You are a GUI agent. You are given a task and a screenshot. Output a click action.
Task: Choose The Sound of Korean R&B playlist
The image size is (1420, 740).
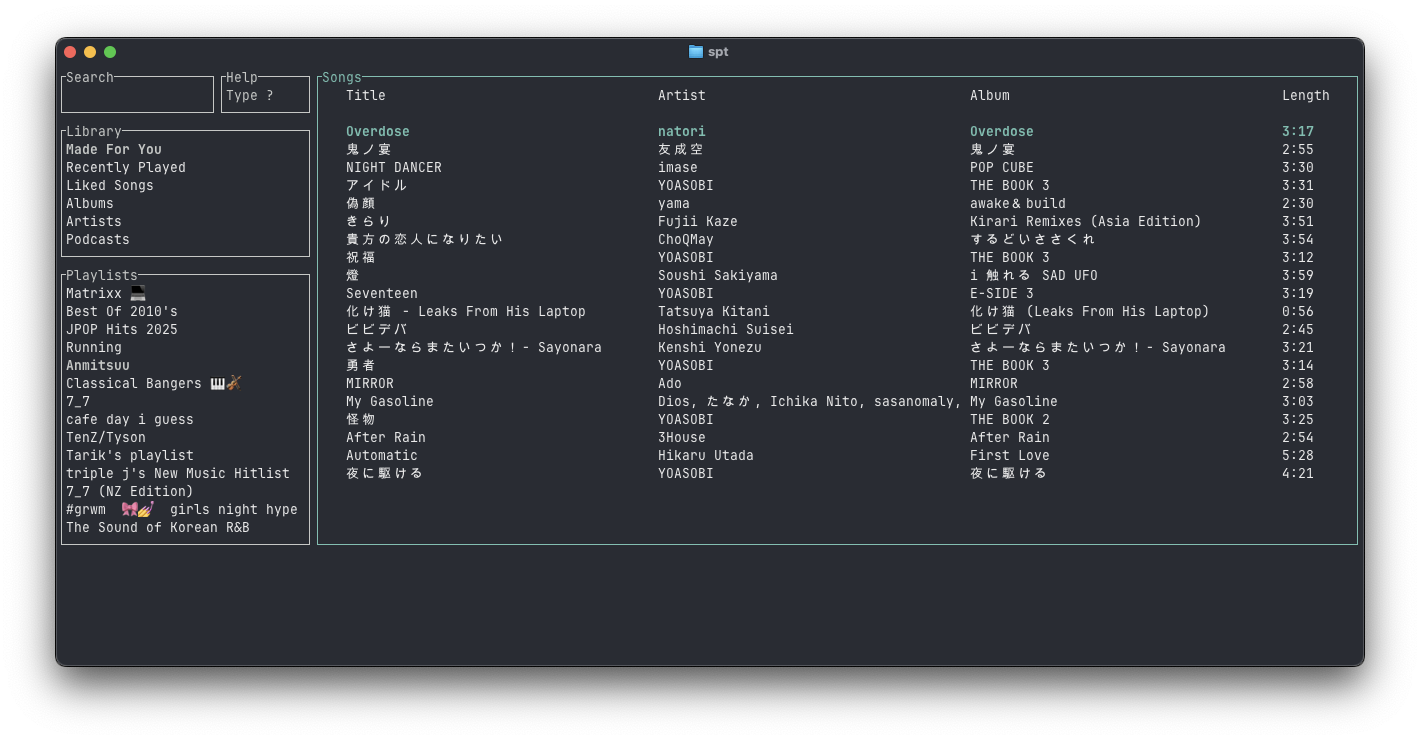tap(158, 528)
